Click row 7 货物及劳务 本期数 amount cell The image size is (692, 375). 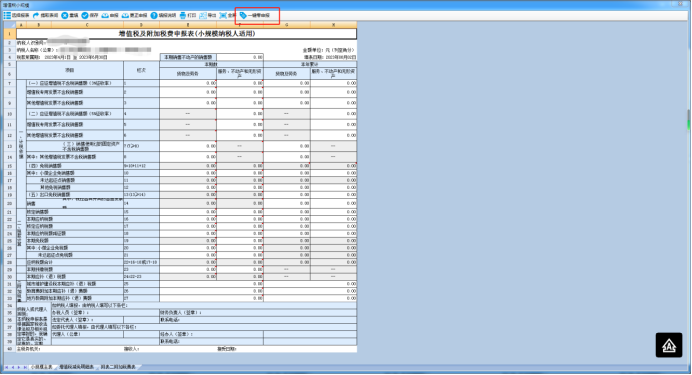188,83
